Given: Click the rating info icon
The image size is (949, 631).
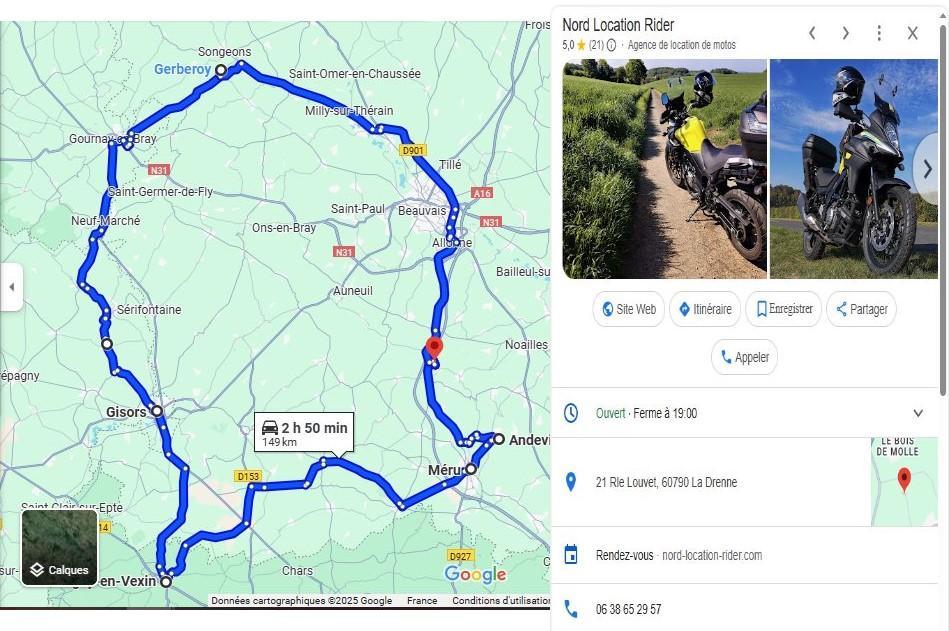Looking at the screenshot, I should (x=611, y=45).
